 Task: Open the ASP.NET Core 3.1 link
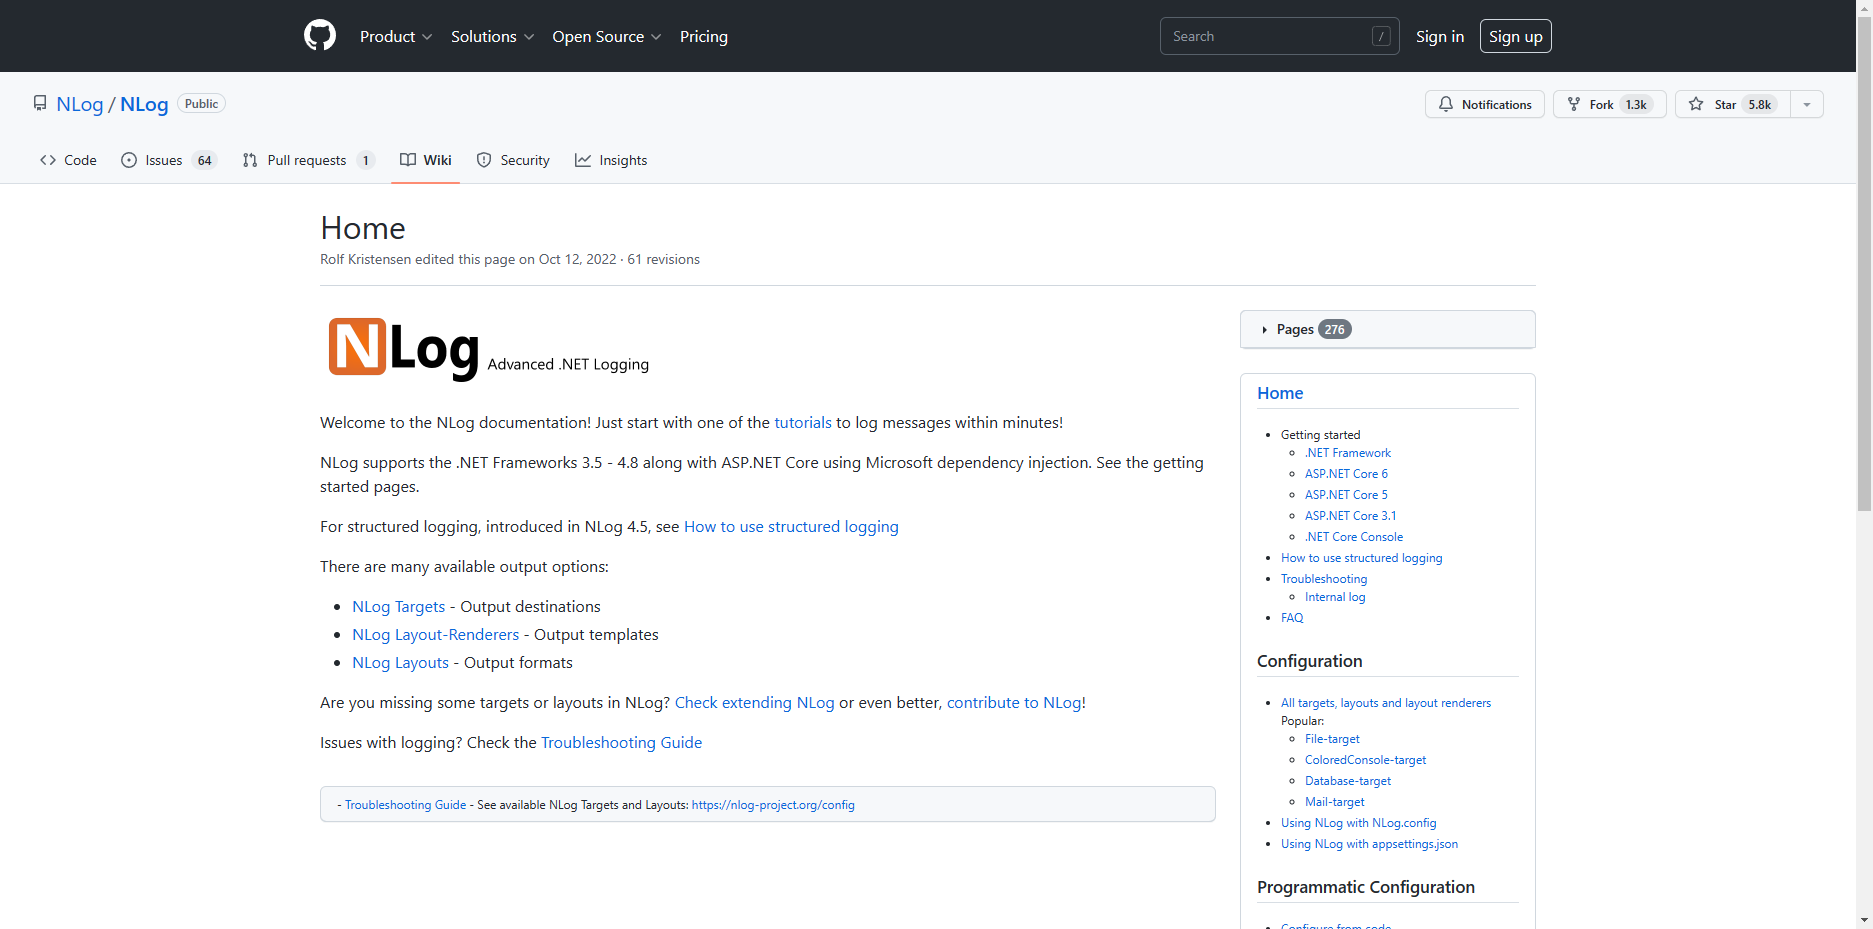tap(1350, 516)
